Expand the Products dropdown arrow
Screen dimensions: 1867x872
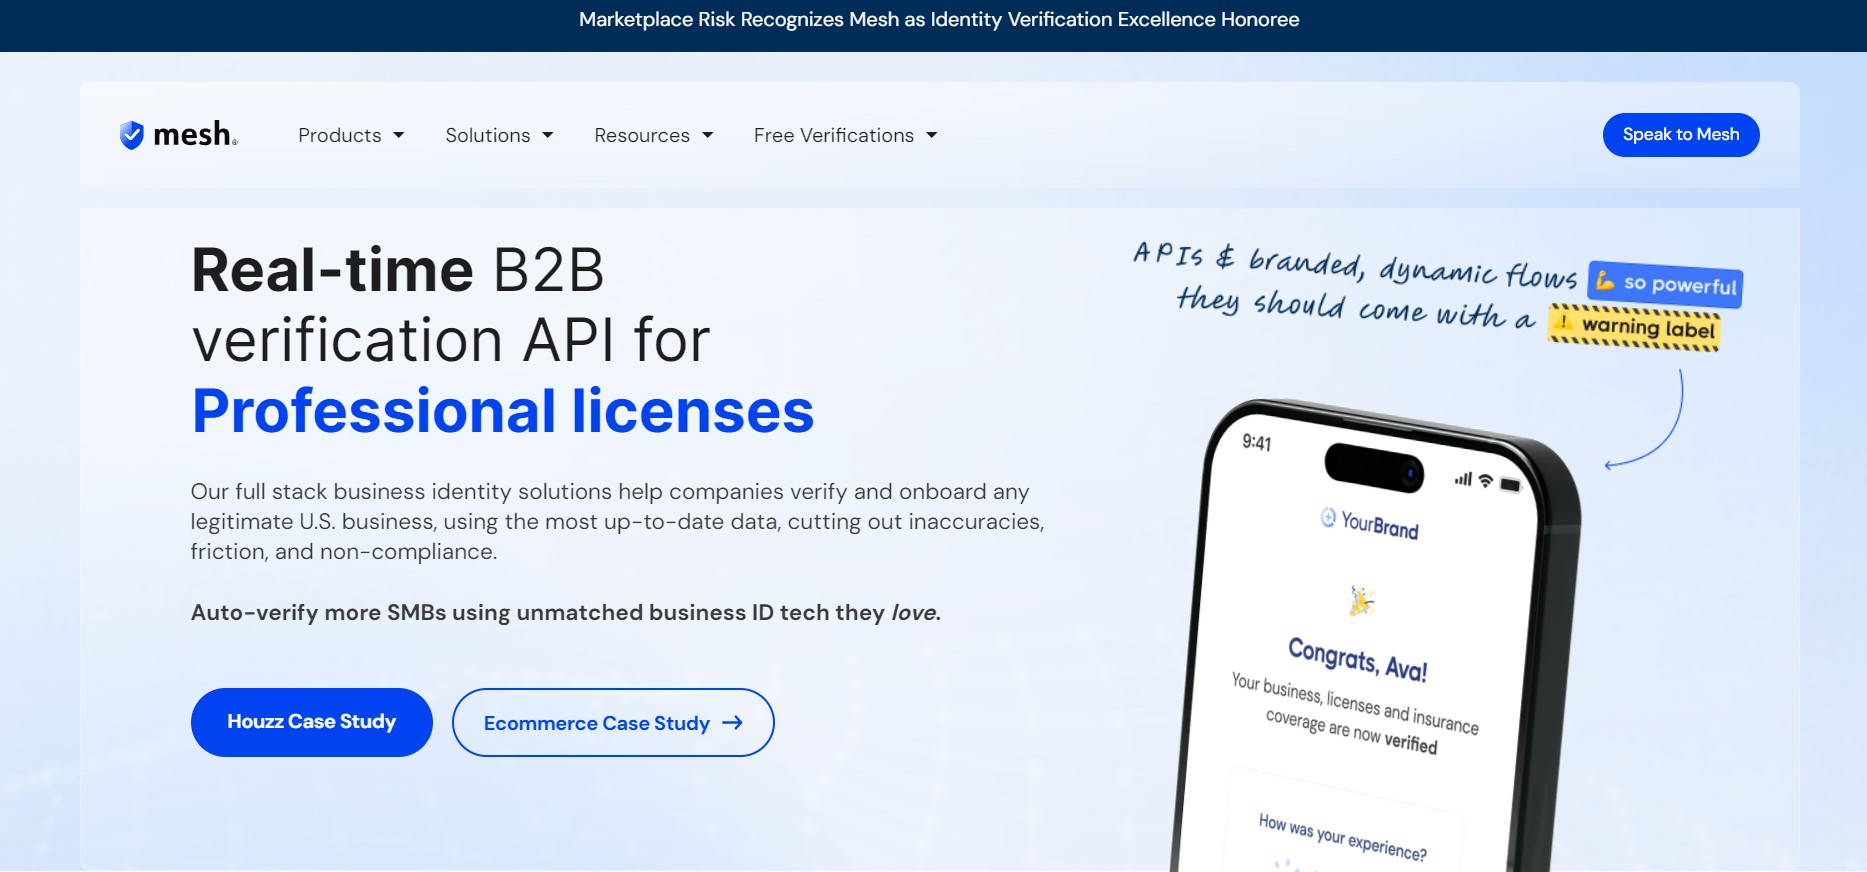(399, 135)
